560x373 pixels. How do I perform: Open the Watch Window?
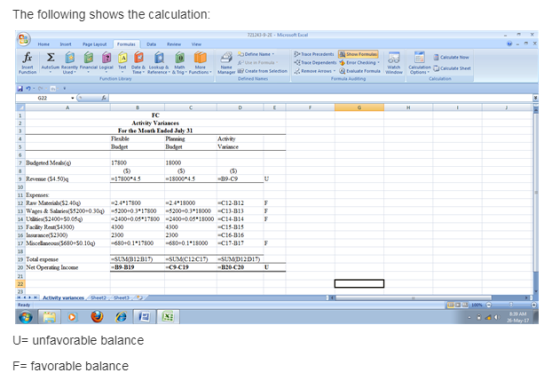tap(394, 62)
